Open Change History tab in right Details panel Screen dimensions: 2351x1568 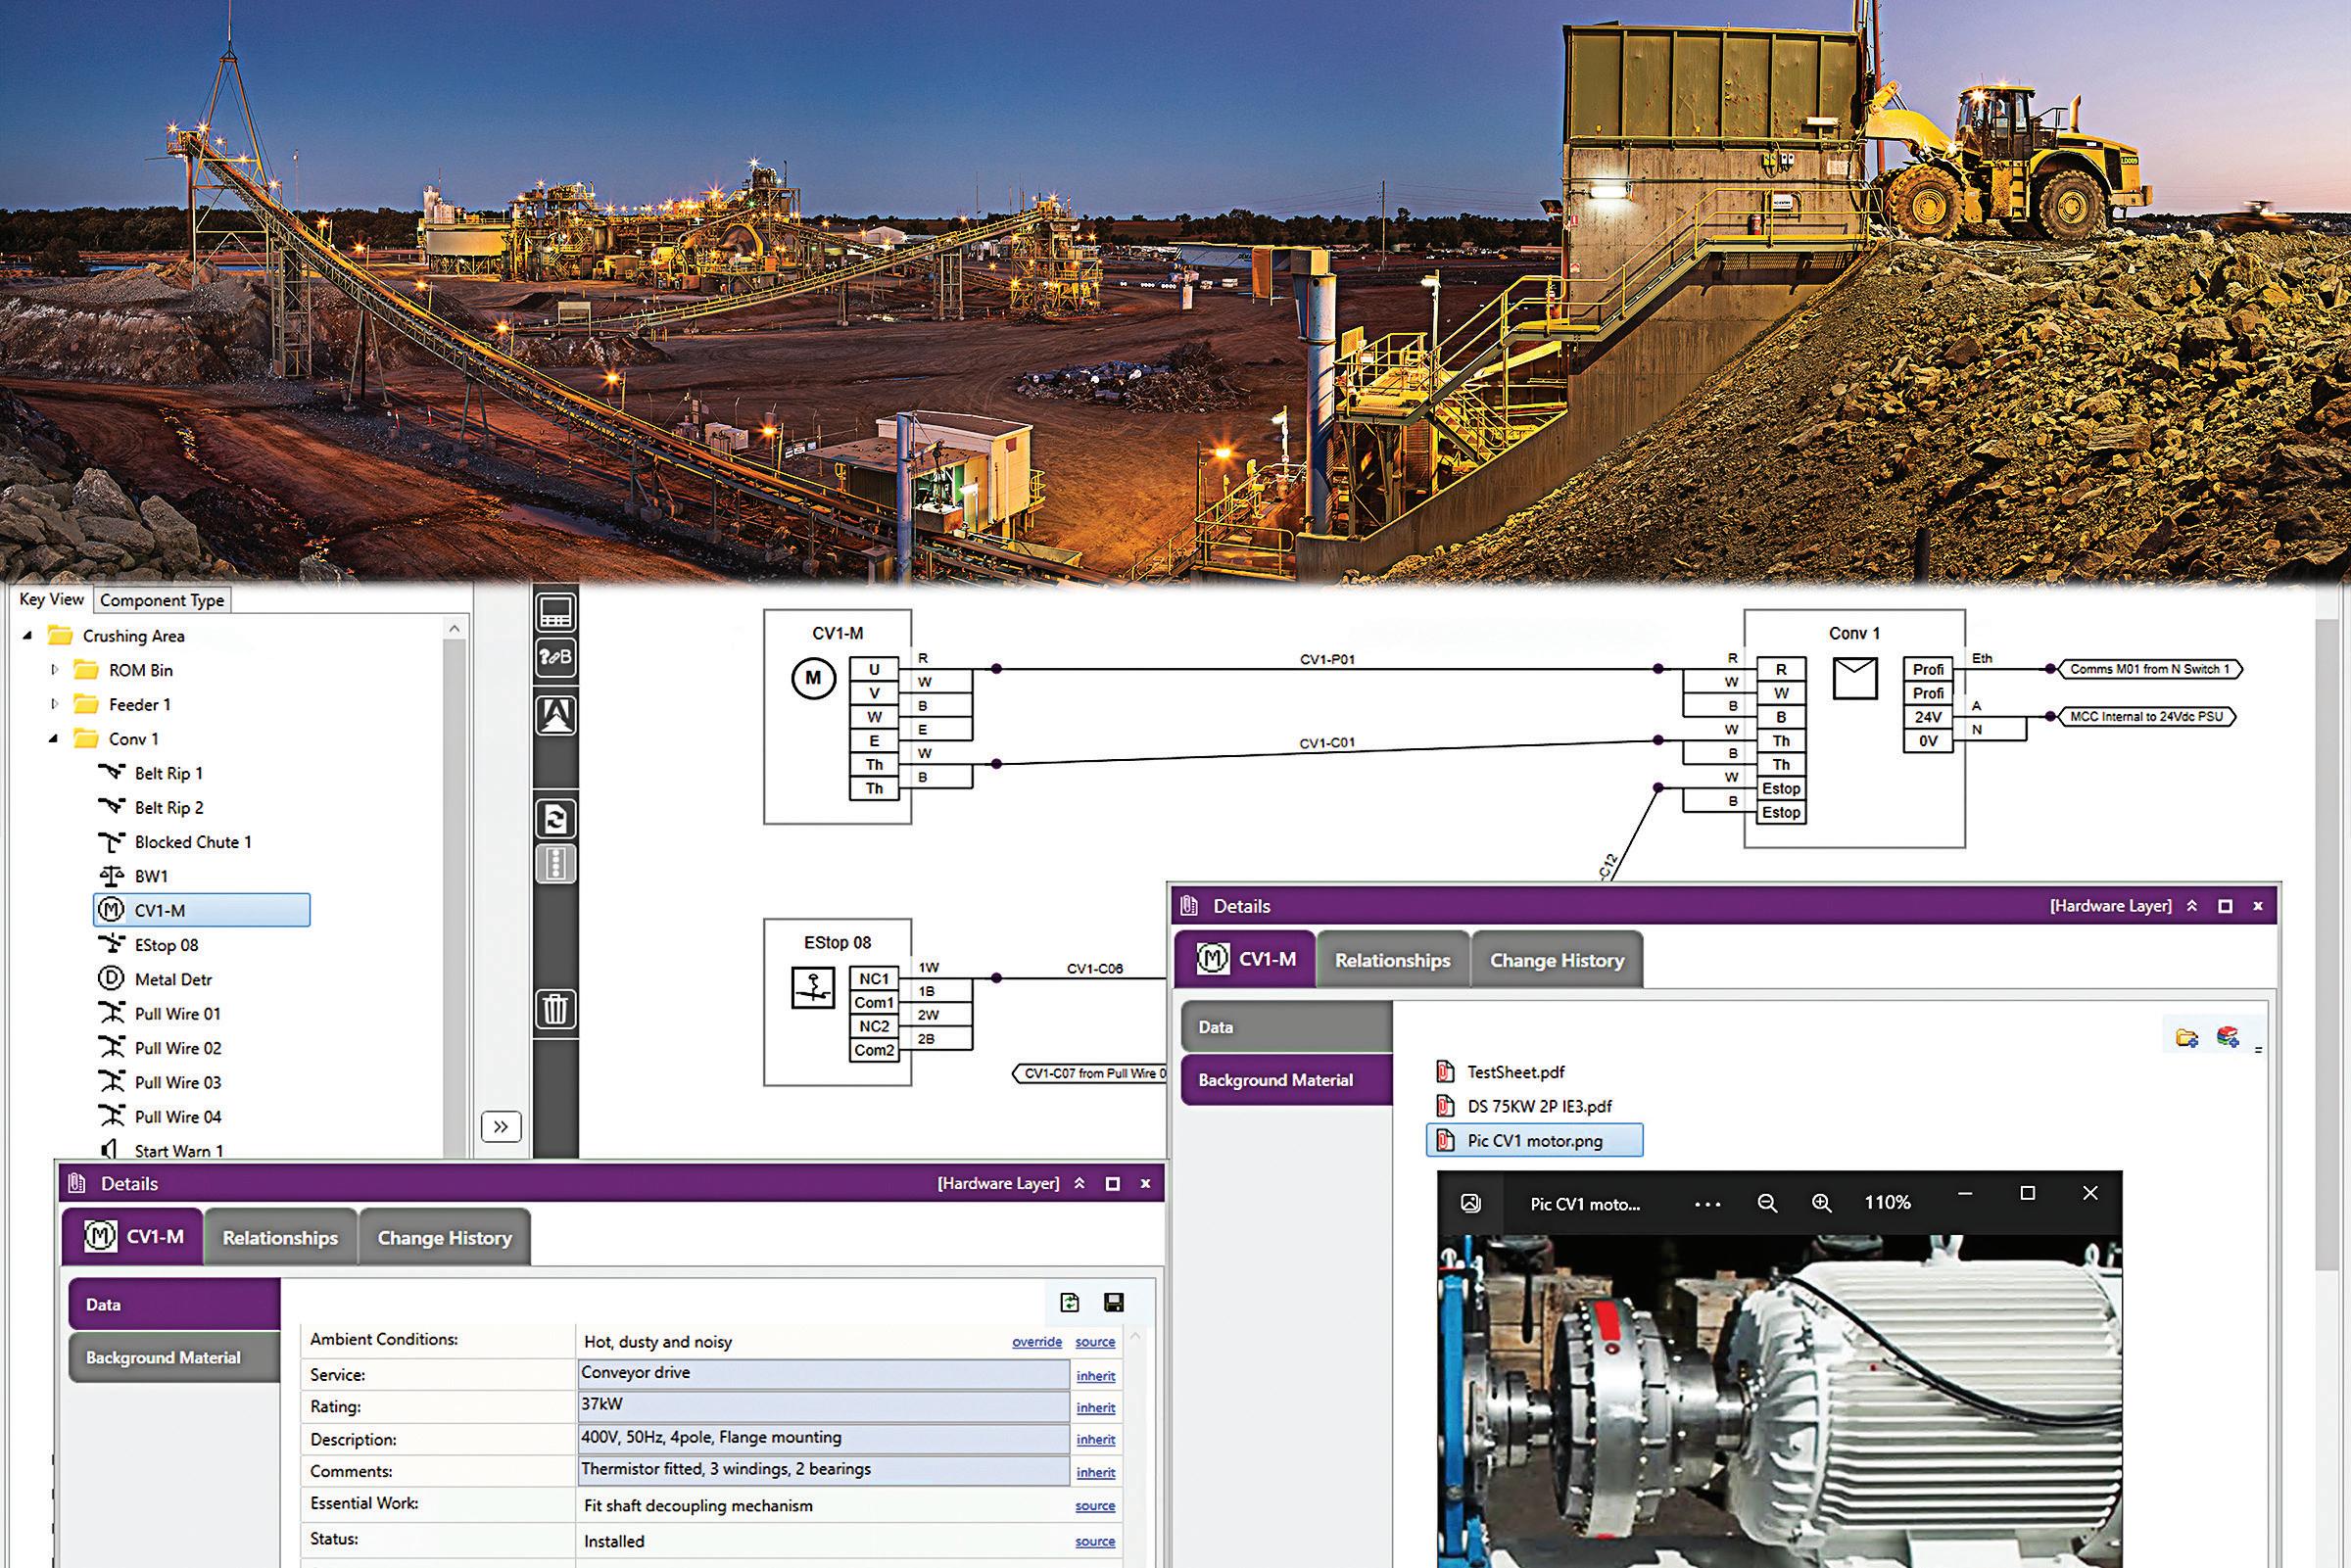click(x=1556, y=960)
